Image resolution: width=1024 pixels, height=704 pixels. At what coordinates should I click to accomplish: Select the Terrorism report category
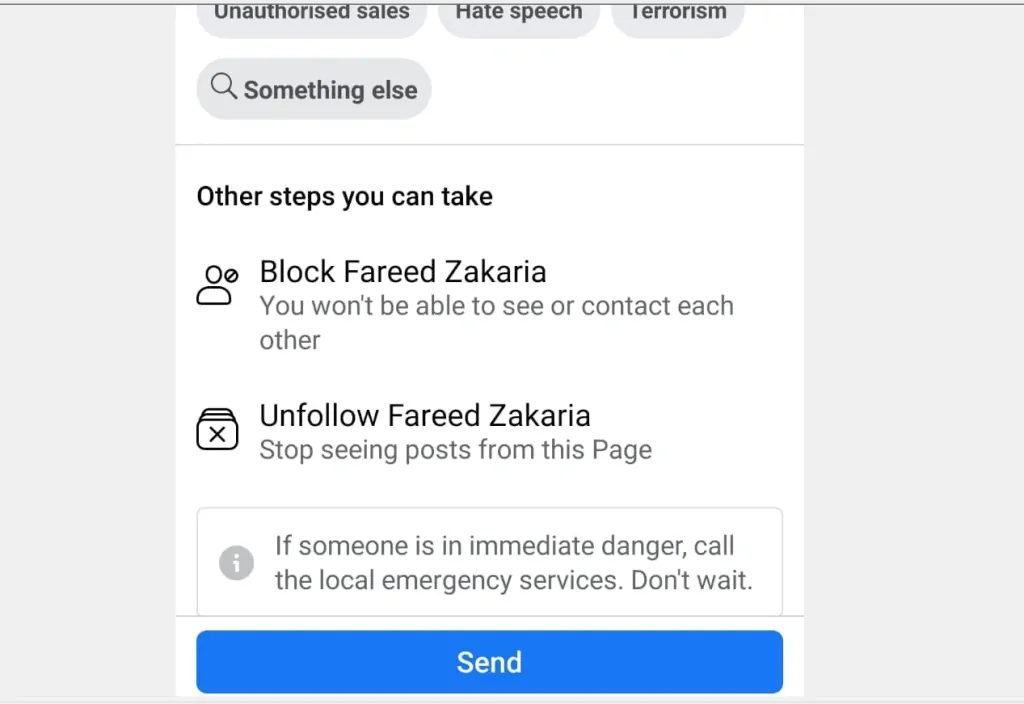point(677,12)
